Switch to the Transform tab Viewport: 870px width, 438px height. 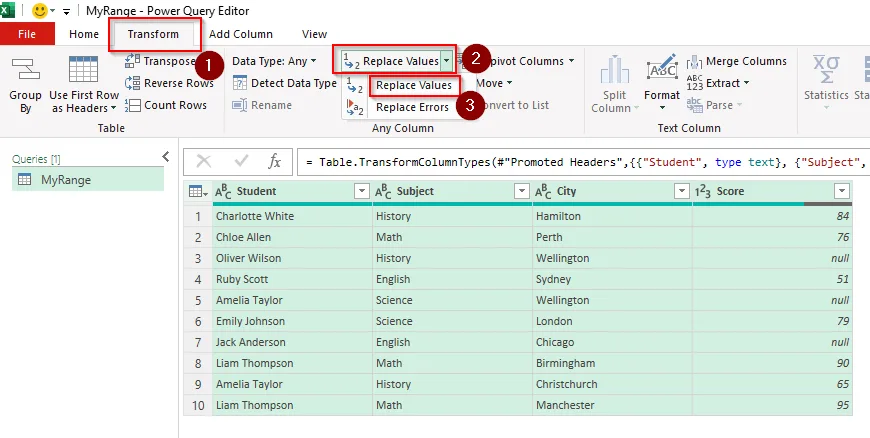(x=153, y=34)
